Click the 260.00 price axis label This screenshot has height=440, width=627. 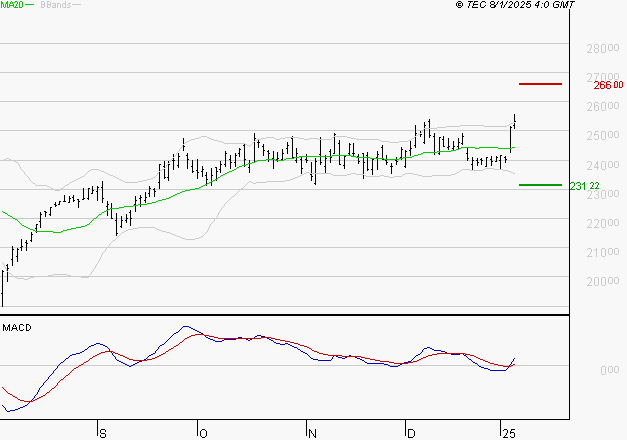coord(603,107)
